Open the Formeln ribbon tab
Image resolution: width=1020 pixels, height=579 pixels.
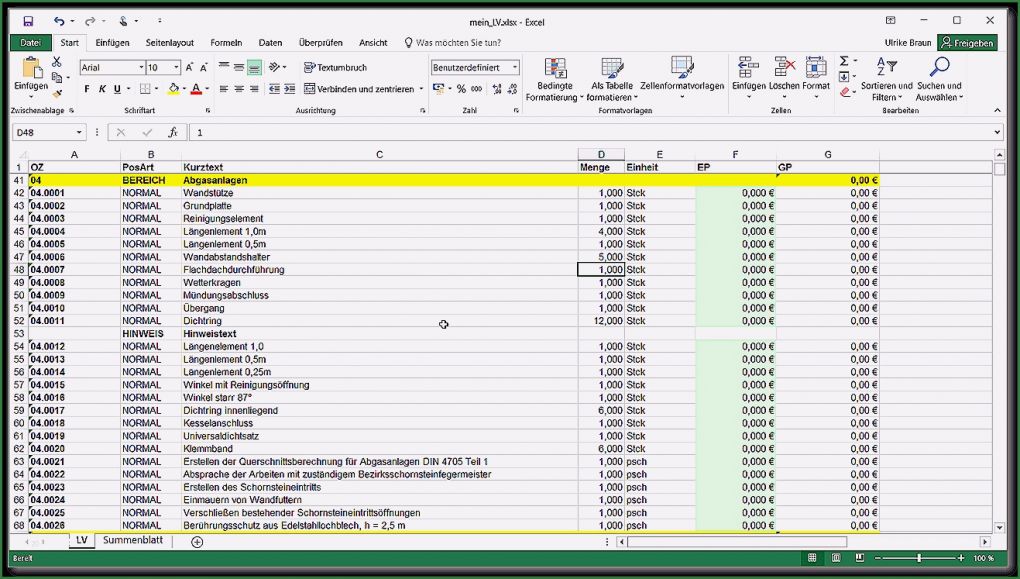(x=226, y=43)
